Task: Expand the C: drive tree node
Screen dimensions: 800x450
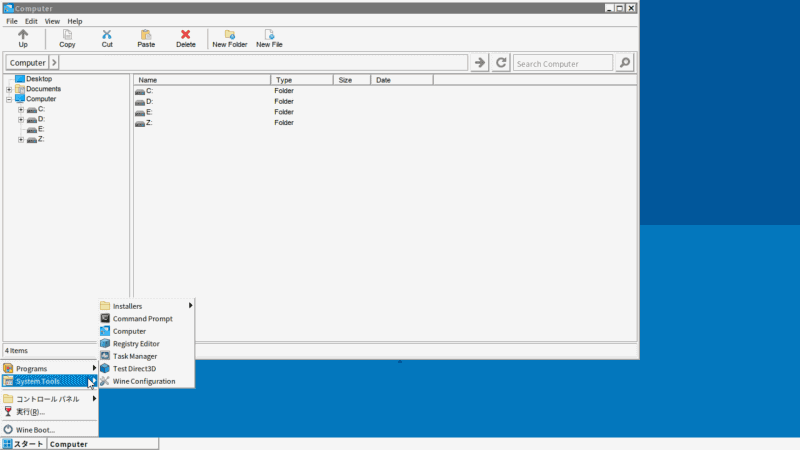Action: point(21,110)
